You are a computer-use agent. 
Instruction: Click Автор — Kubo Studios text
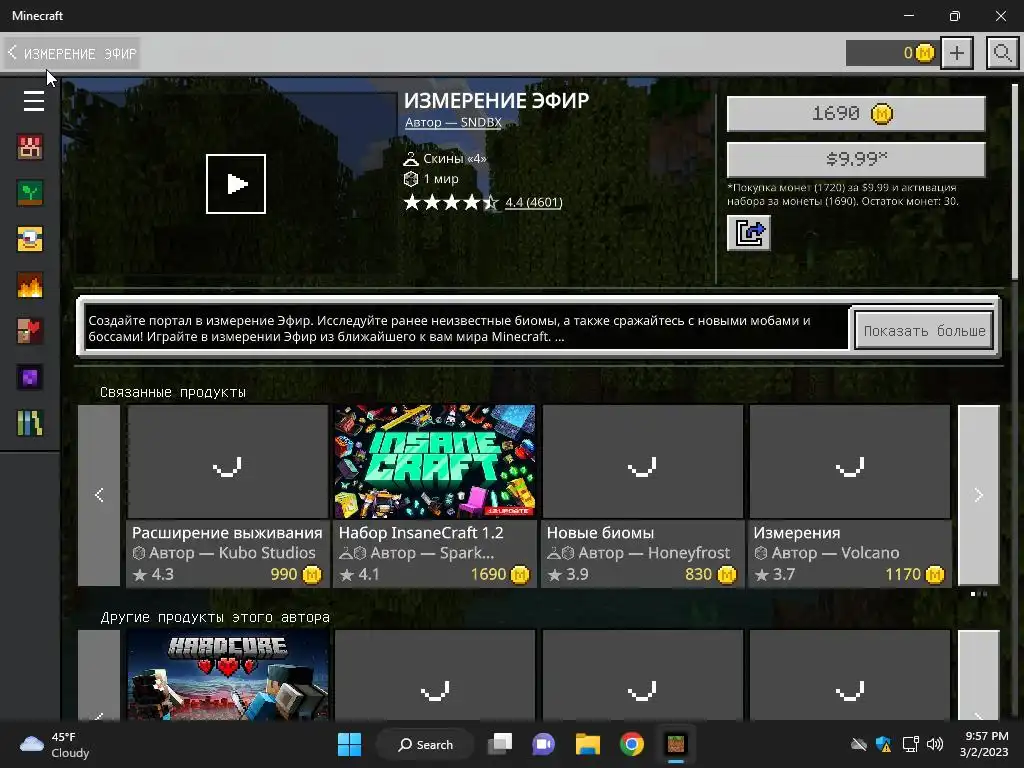[x=232, y=553]
